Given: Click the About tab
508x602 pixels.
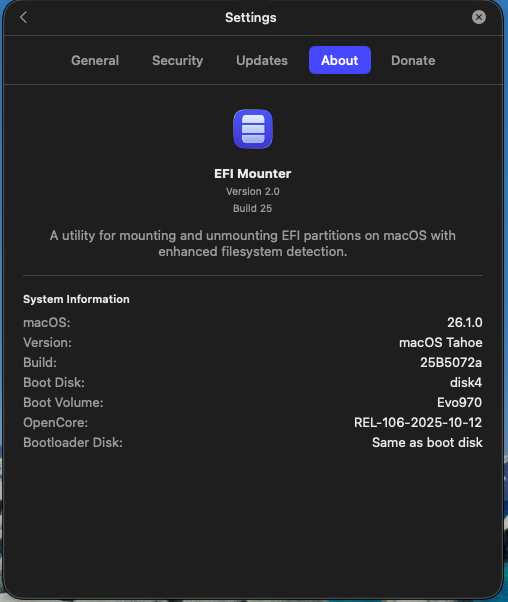Looking at the screenshot, I should 339,60.
